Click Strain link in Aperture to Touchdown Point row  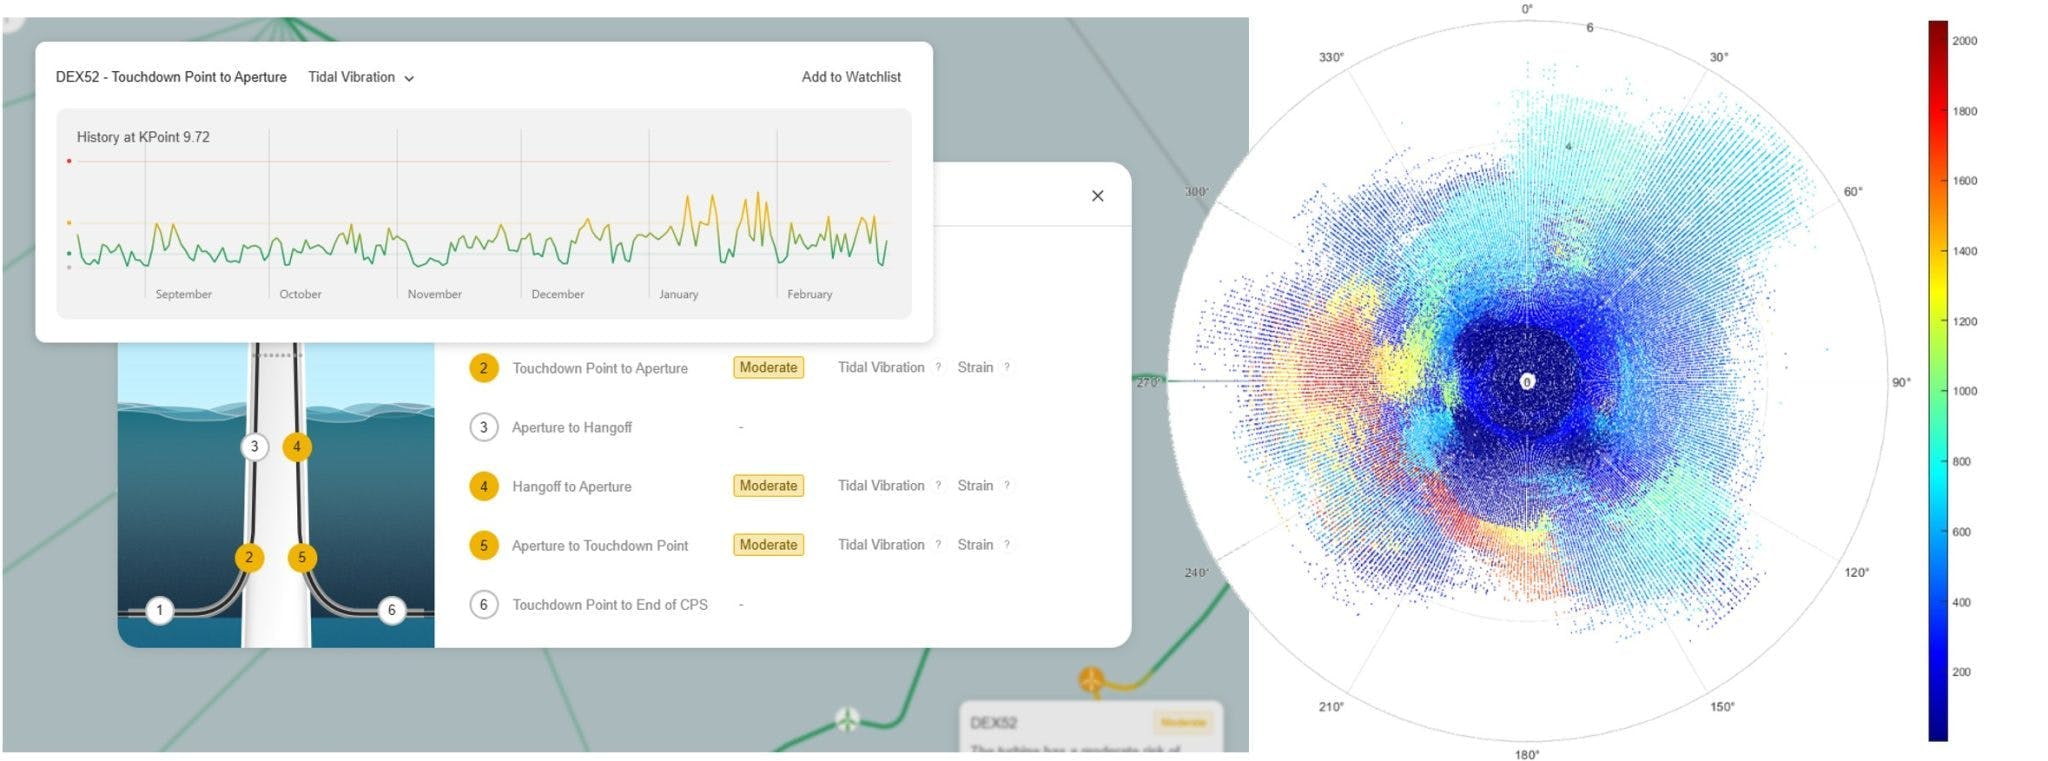coord(974,545)
